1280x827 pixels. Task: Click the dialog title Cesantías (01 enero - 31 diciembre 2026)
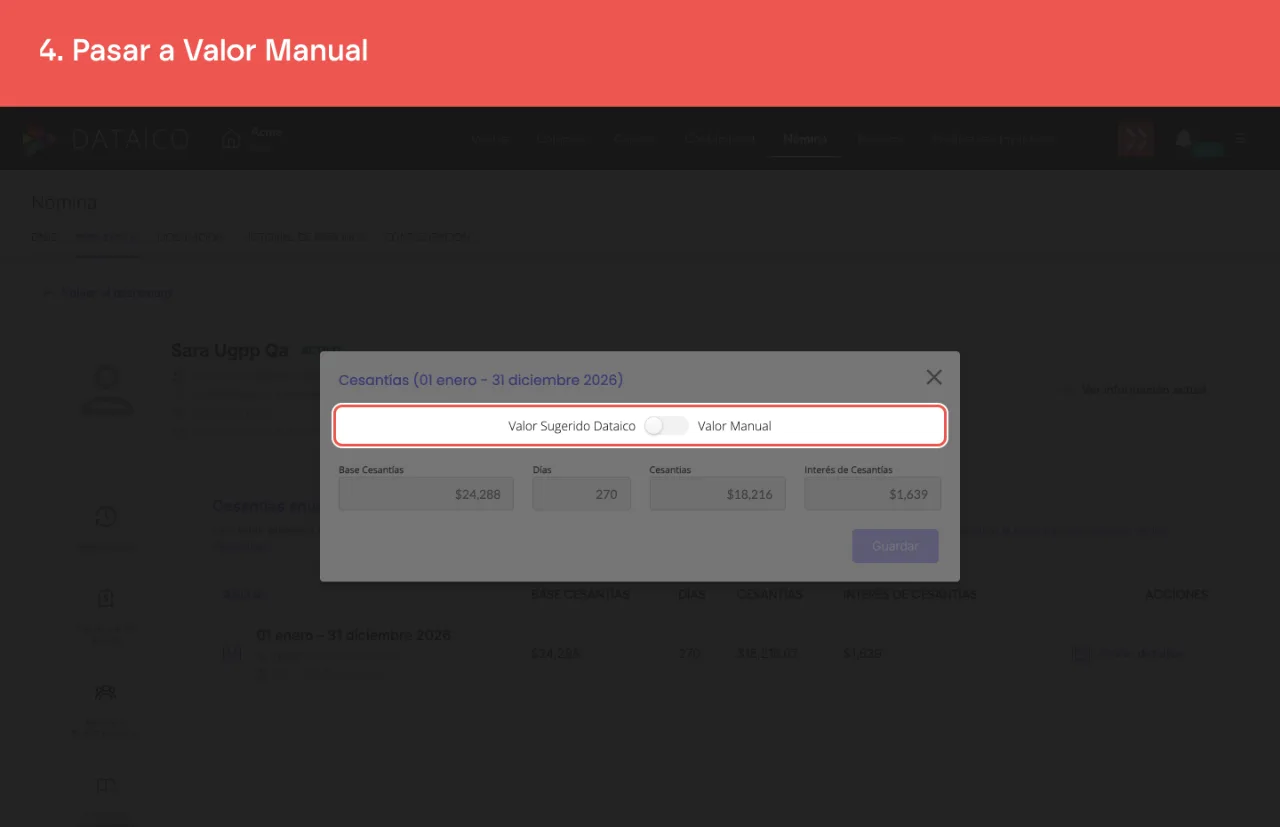click(x=481, y=380)
